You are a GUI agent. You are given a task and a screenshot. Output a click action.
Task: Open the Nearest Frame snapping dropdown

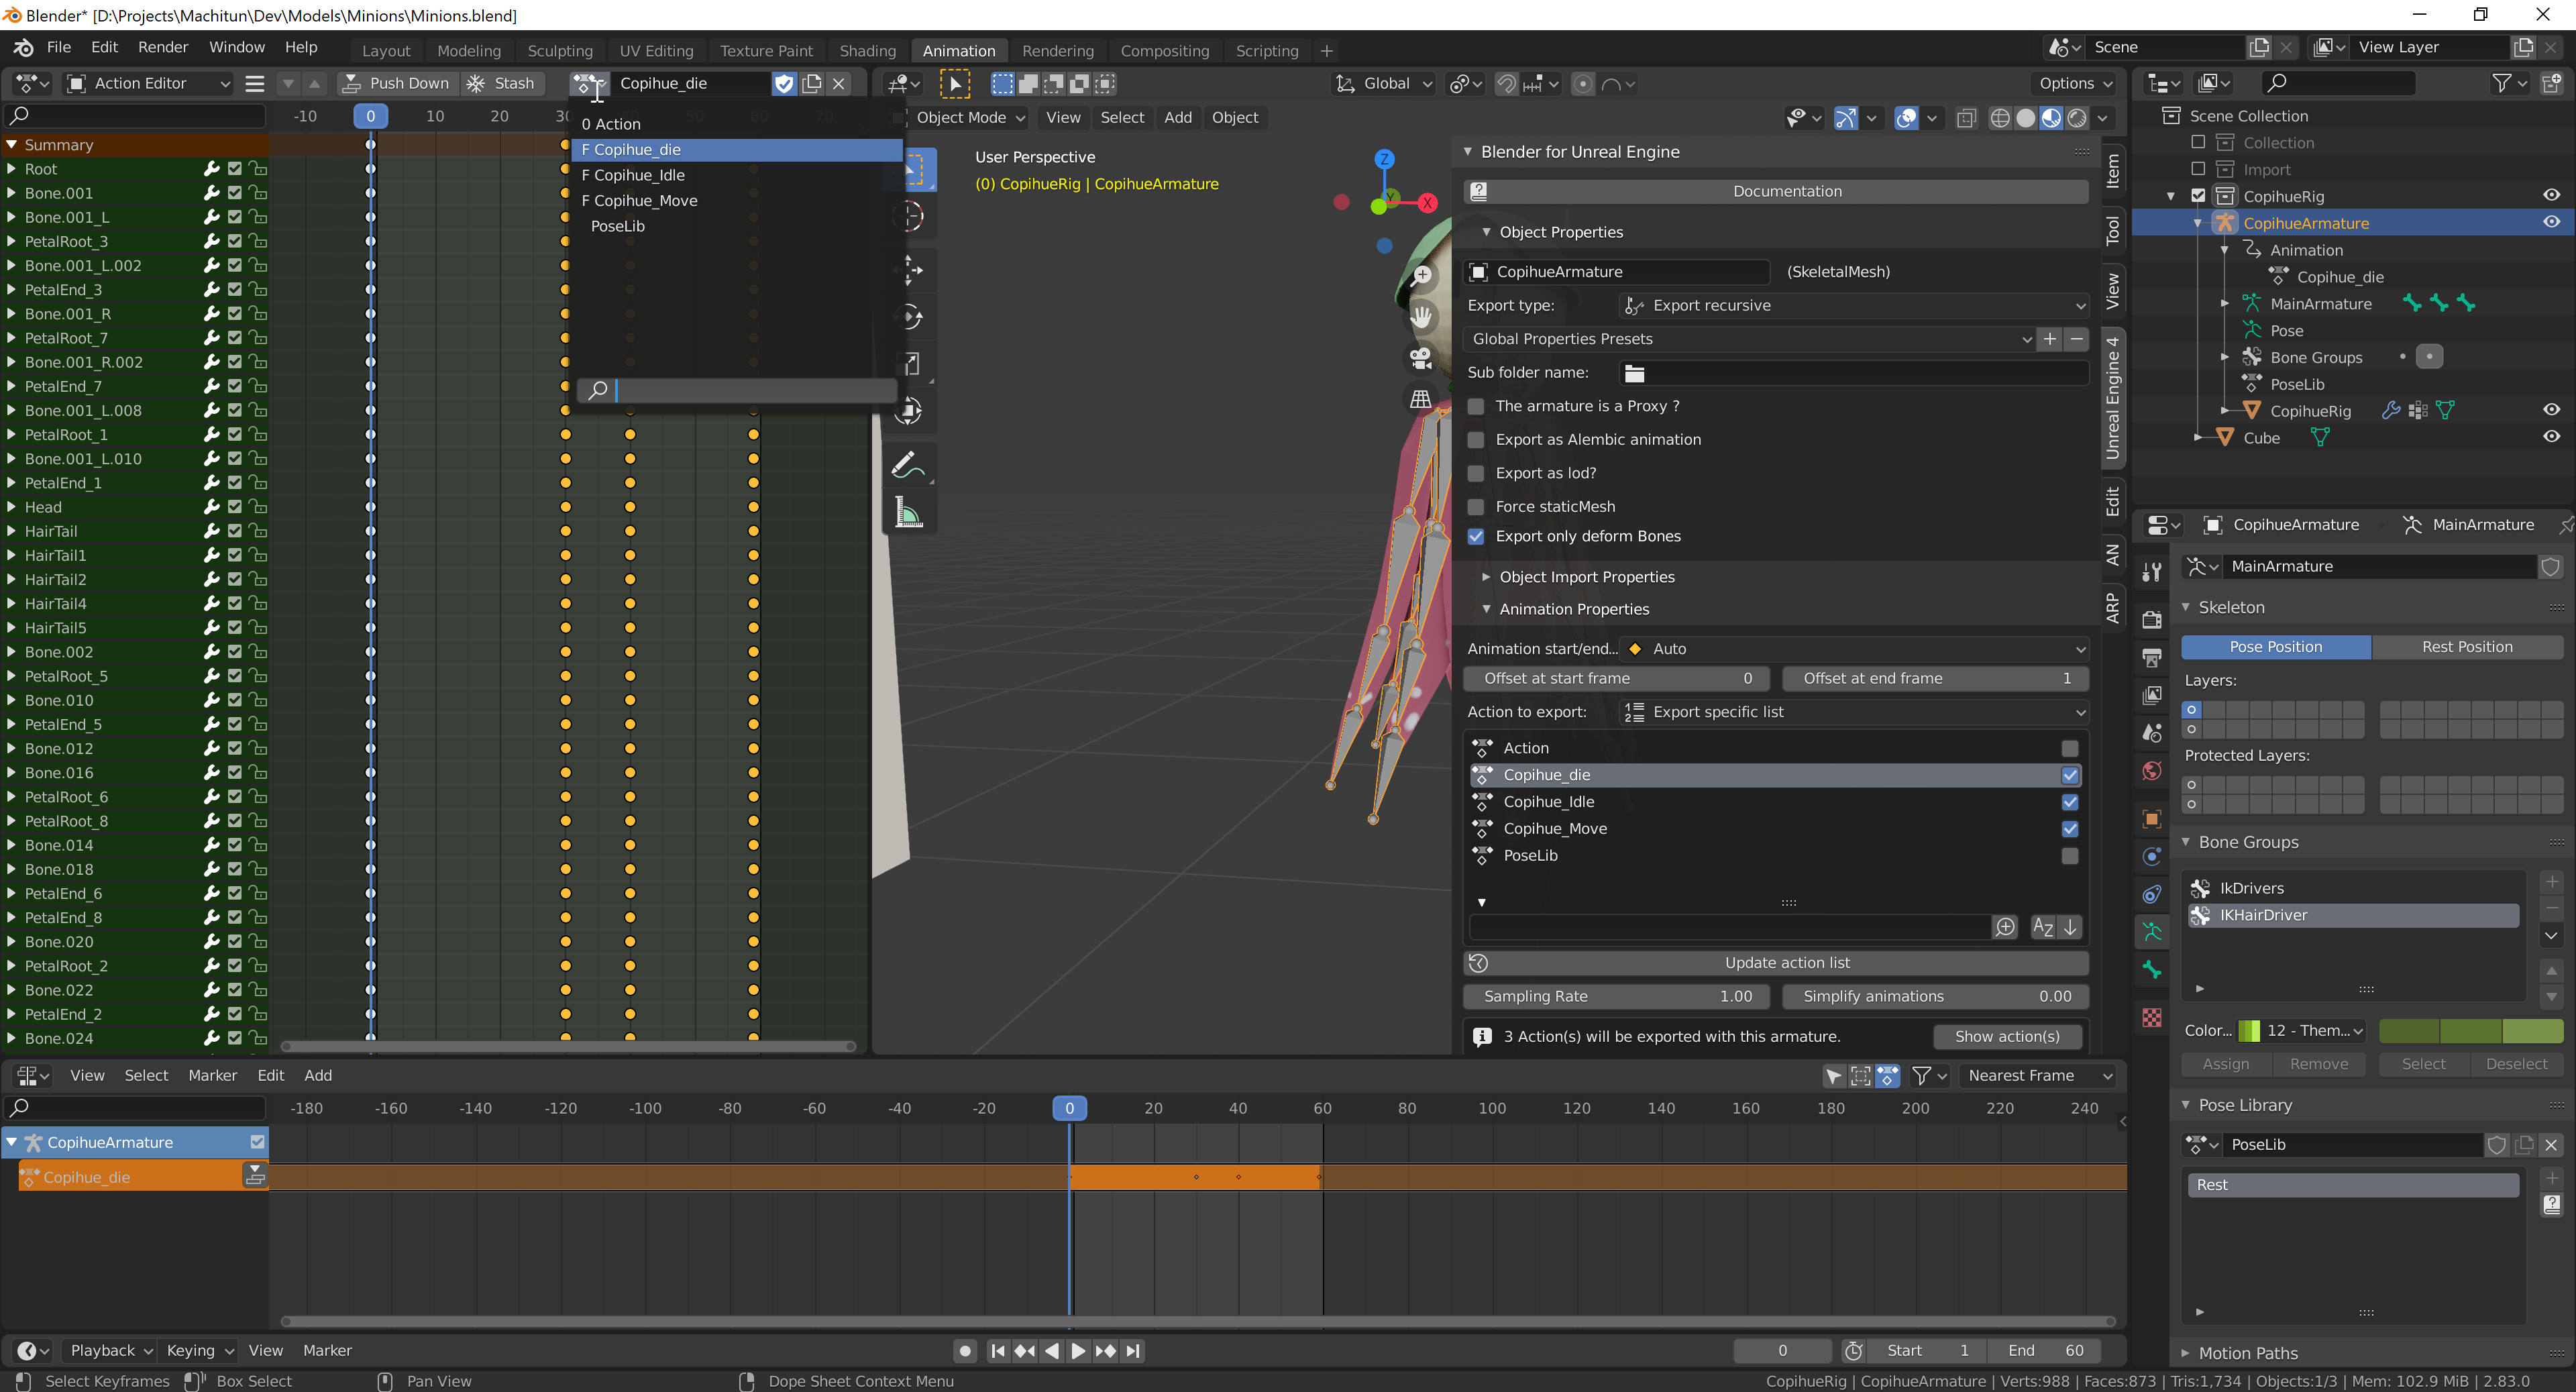click(2038, 1075)
